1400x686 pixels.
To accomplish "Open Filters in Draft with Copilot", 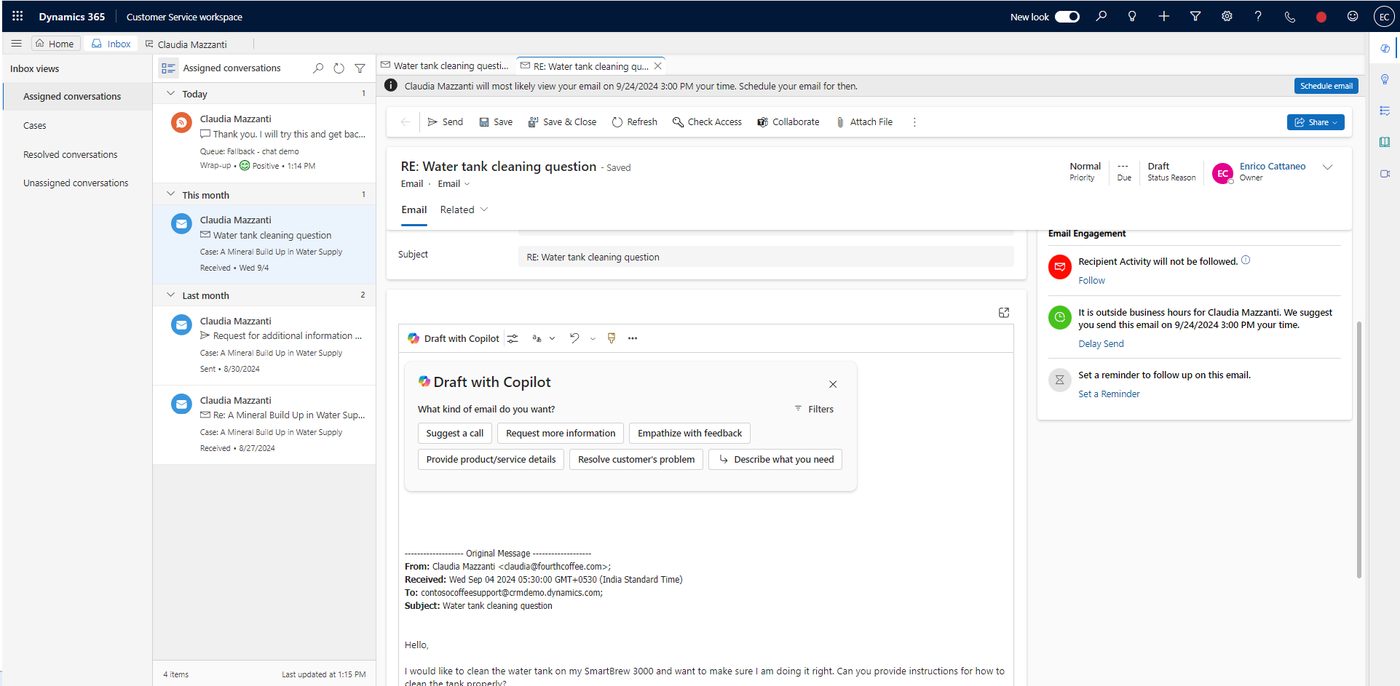I will (814, 409).
